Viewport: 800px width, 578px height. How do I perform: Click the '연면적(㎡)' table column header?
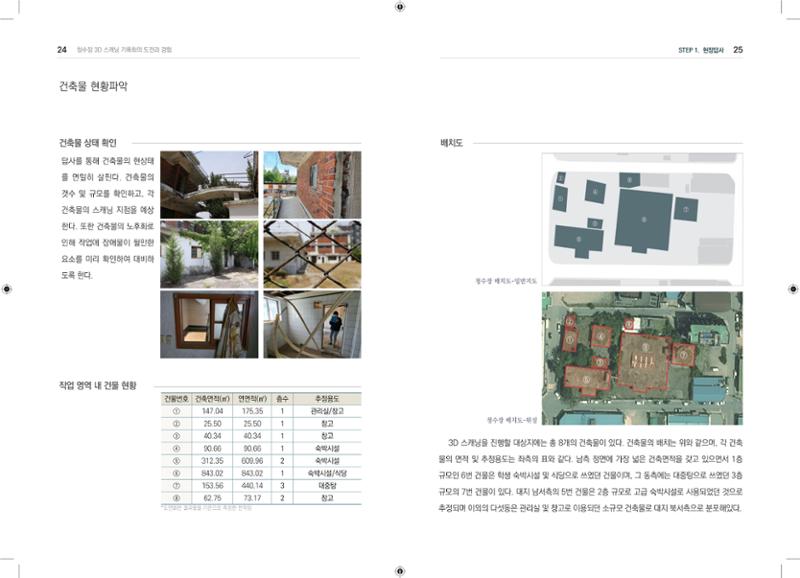pyautogui.click(x=253, y=398)
